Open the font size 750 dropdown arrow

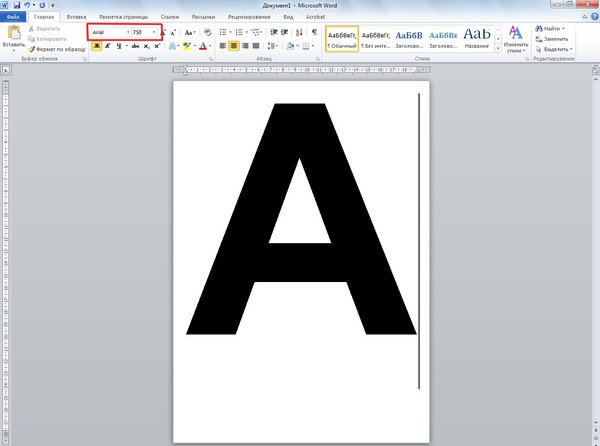pos(154,33)
